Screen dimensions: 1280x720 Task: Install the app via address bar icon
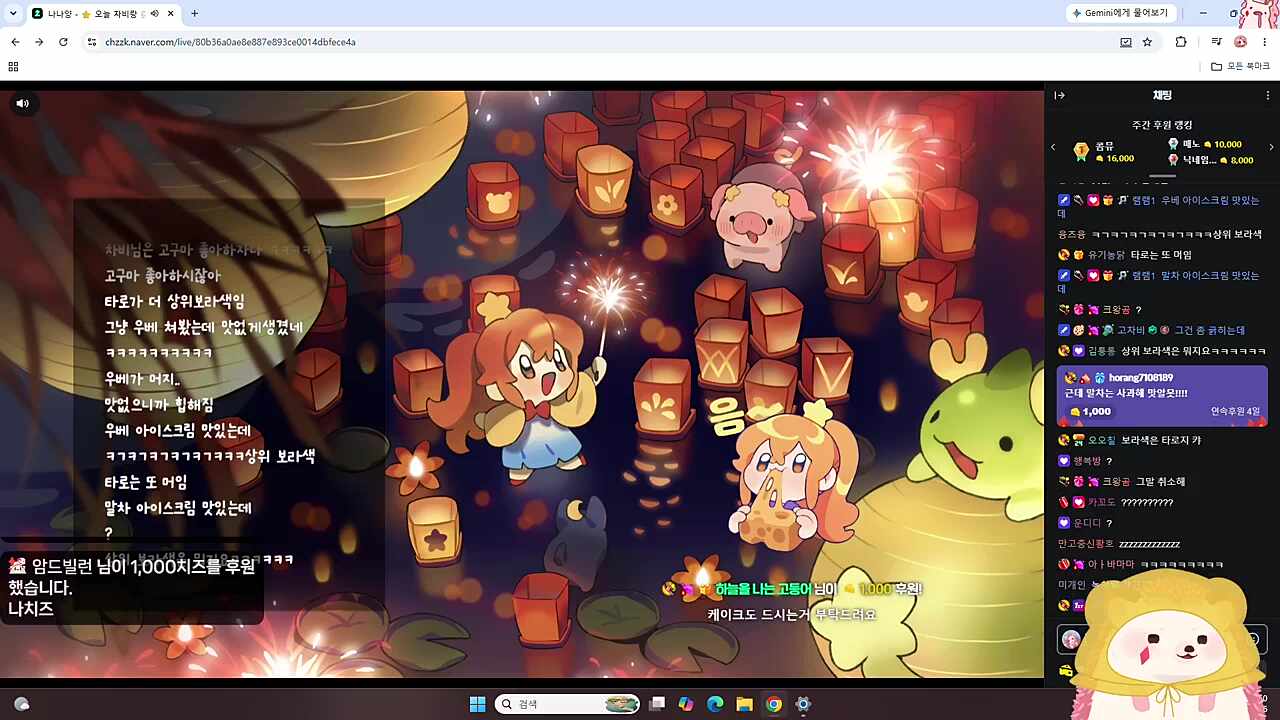tap(1126, 42)
